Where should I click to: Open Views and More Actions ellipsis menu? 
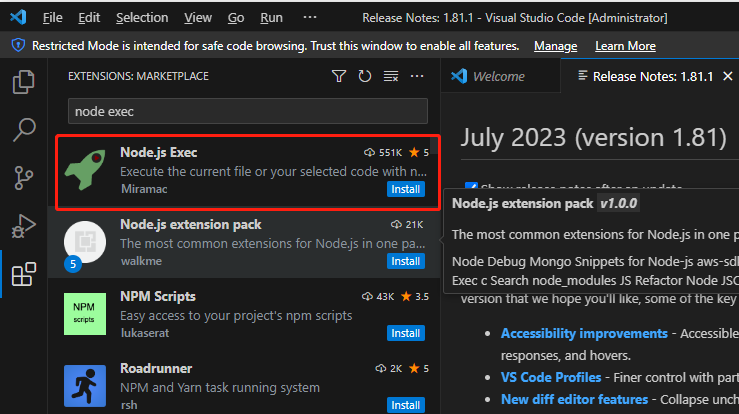[417, 76]
